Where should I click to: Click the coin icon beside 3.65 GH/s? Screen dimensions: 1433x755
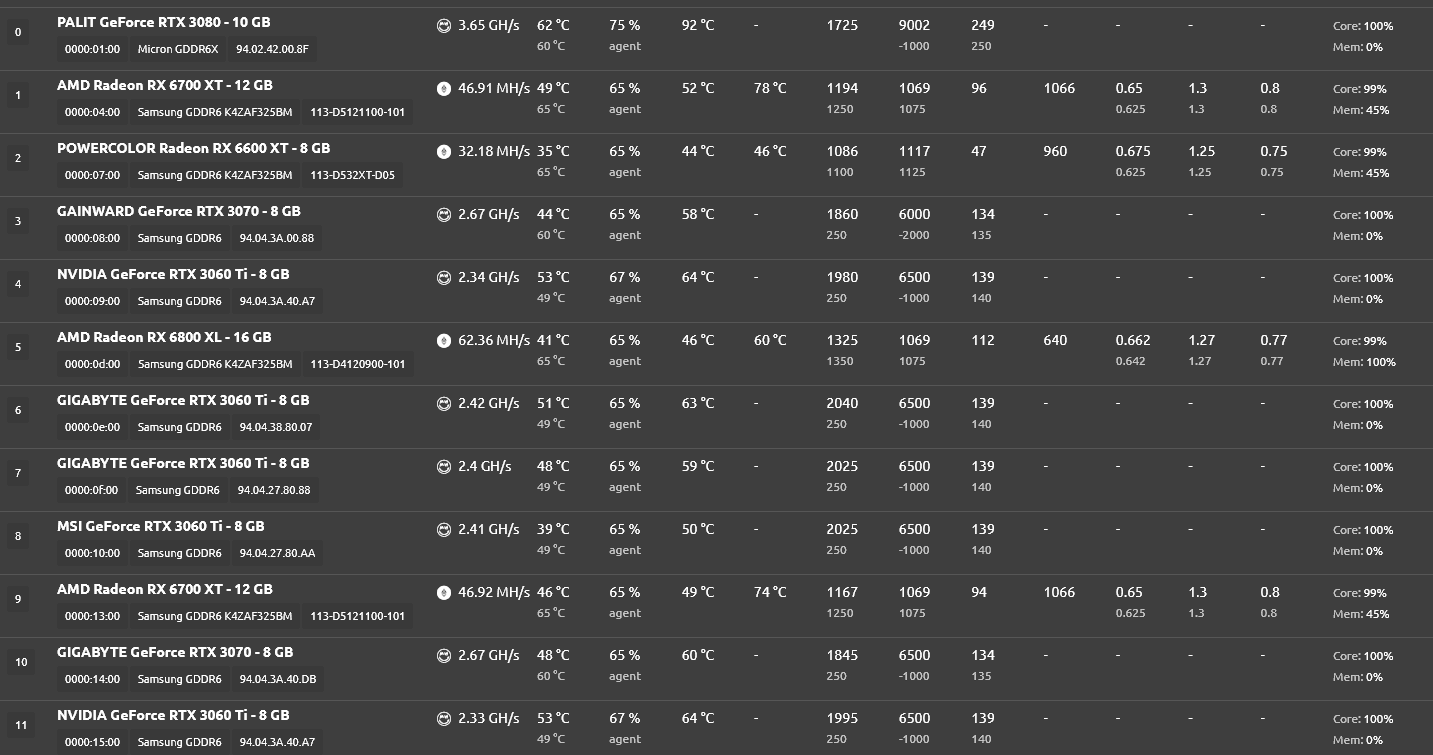coord(444,26)
